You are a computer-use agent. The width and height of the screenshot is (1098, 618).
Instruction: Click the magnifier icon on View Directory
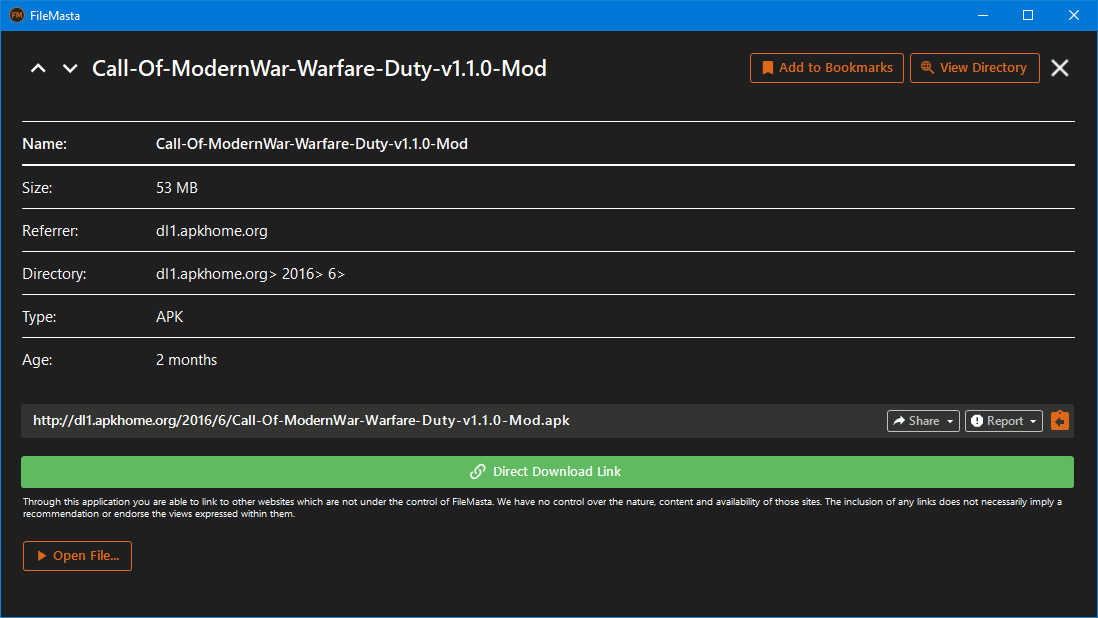point(925,67)
